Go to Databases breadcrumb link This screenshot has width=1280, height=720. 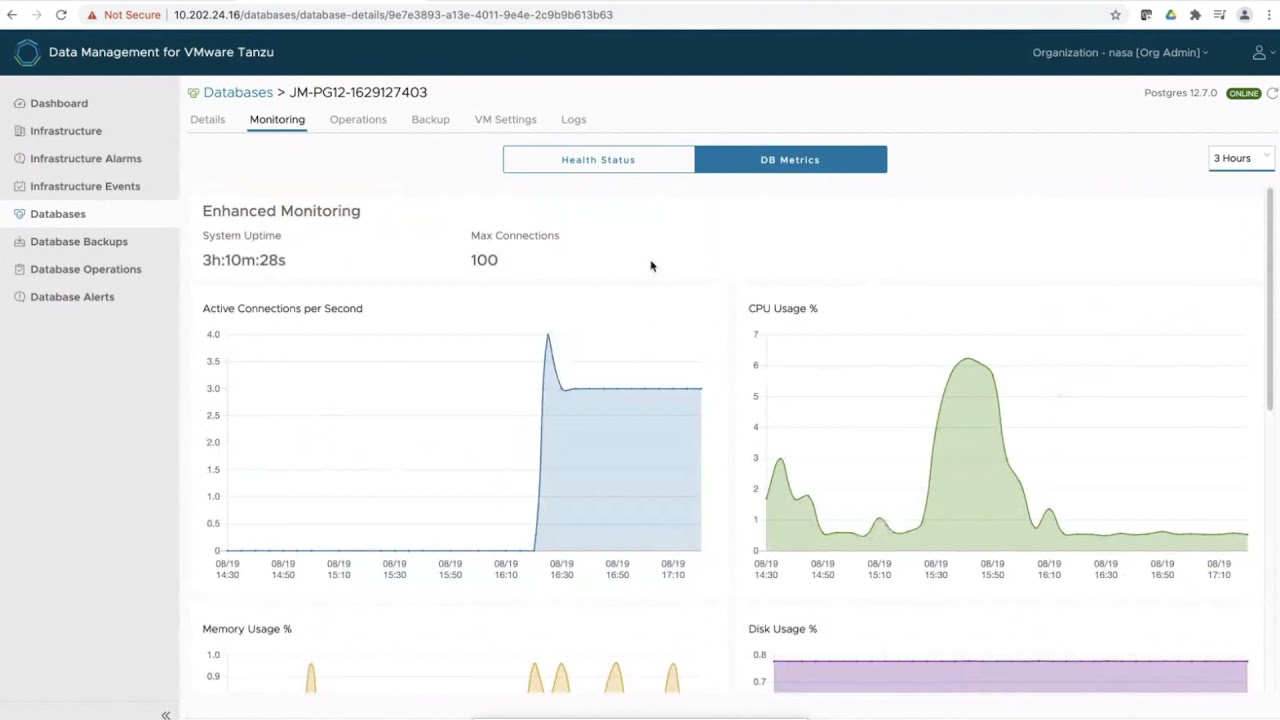237,92
